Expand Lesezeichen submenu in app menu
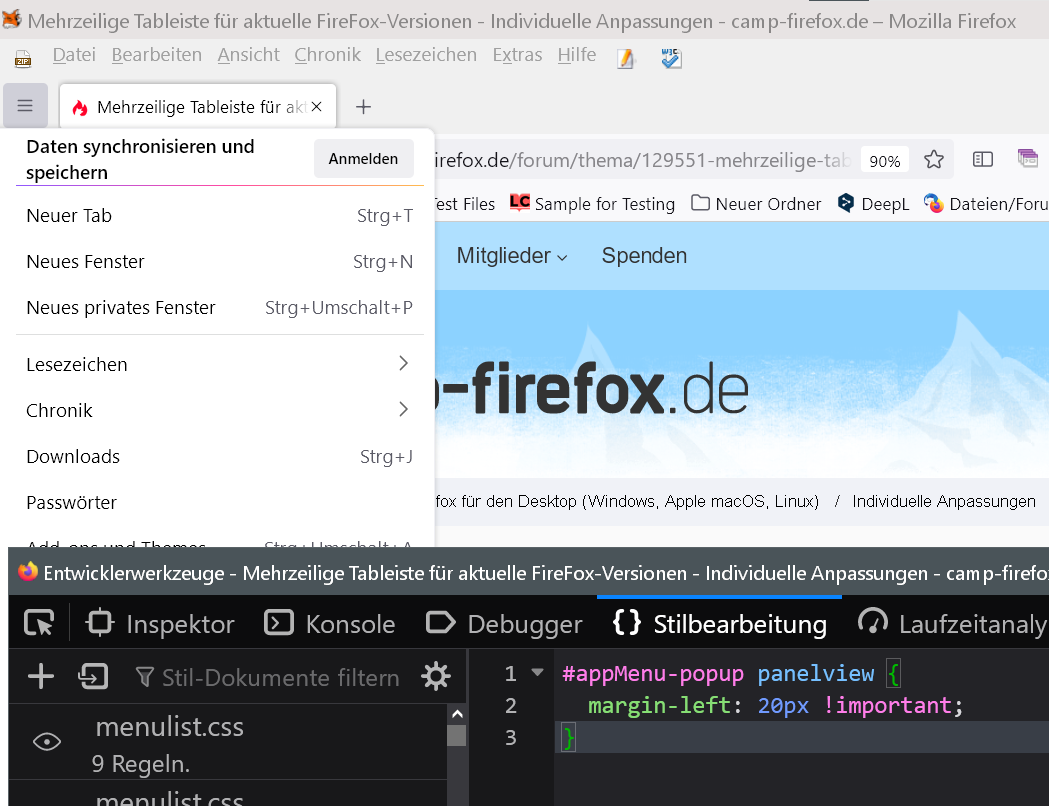1049x806 pixels. click(219, 364)
